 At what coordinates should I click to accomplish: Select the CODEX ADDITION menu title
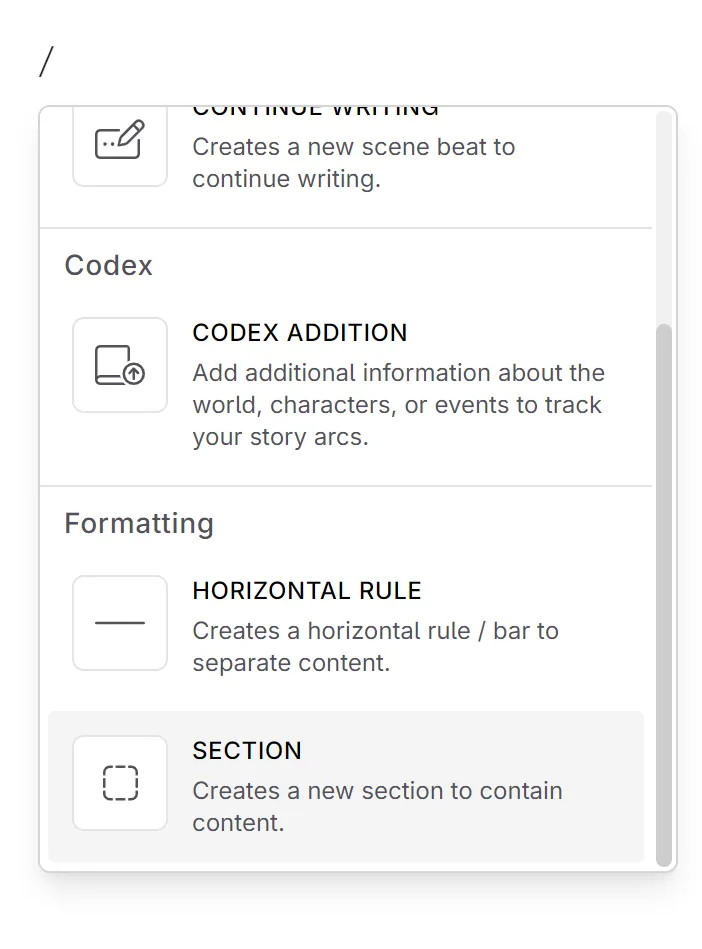pos(300,333)
